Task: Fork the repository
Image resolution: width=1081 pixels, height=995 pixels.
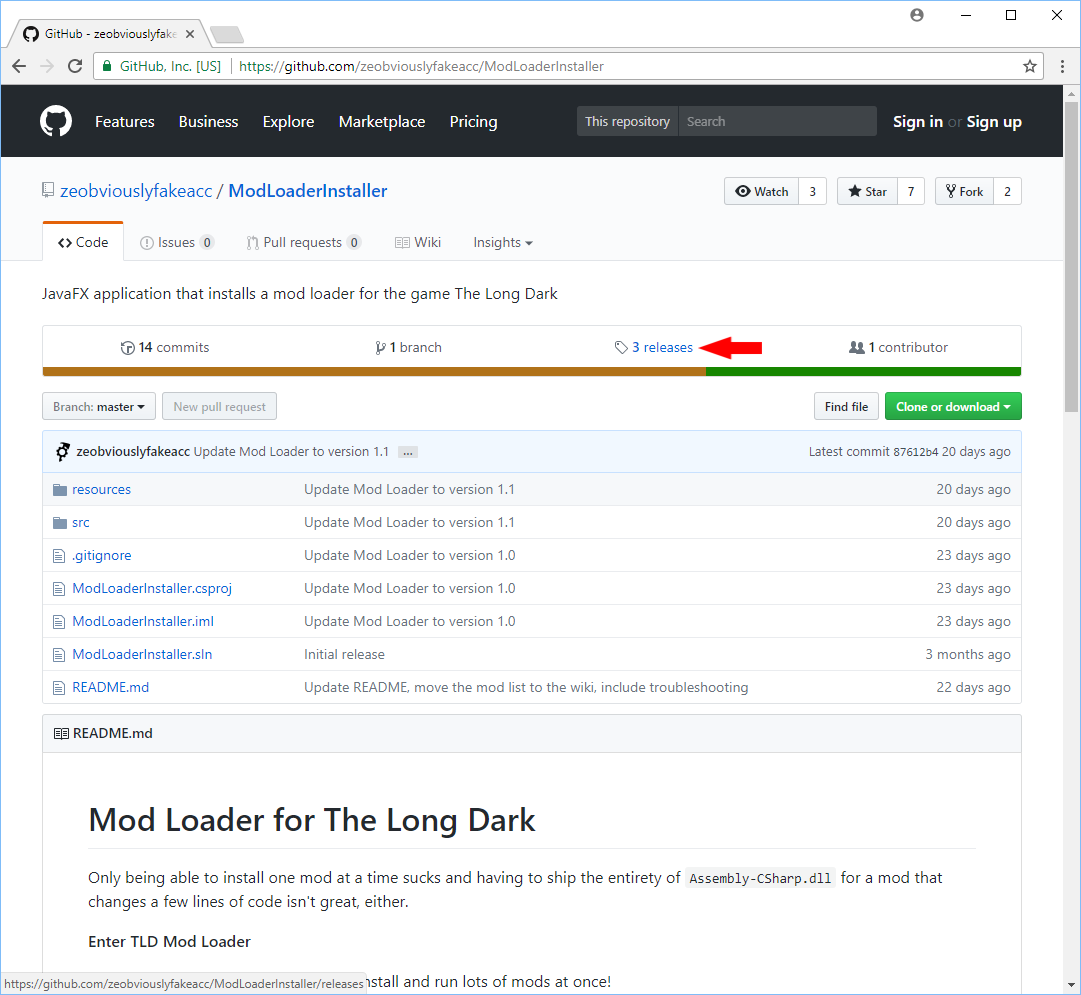Action: click(x=964, y=192)
